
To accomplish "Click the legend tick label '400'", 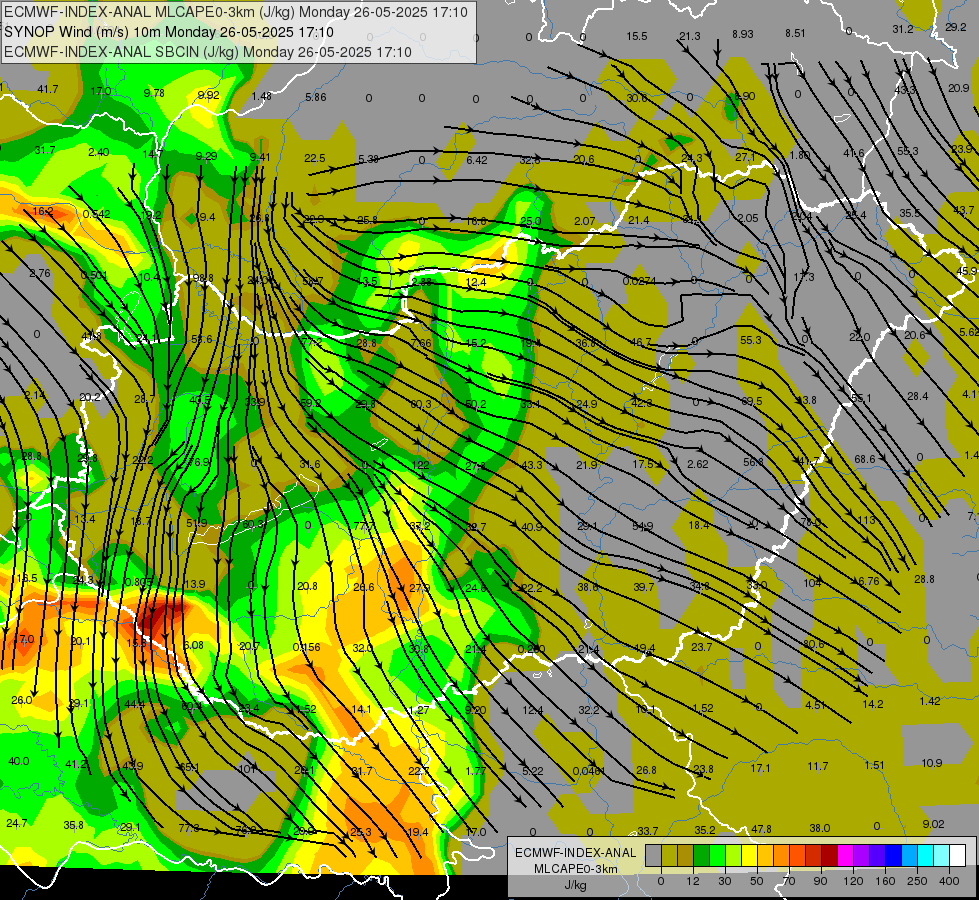I will tap(949, 881).
